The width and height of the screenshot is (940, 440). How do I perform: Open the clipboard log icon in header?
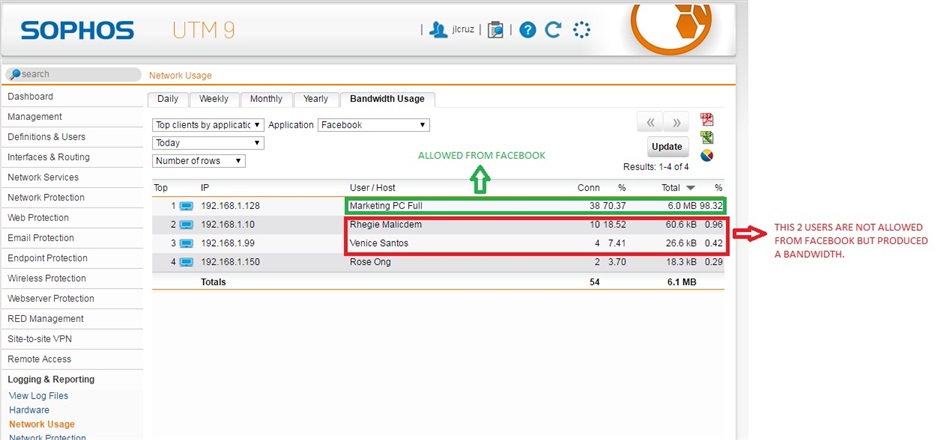(495, 29)
